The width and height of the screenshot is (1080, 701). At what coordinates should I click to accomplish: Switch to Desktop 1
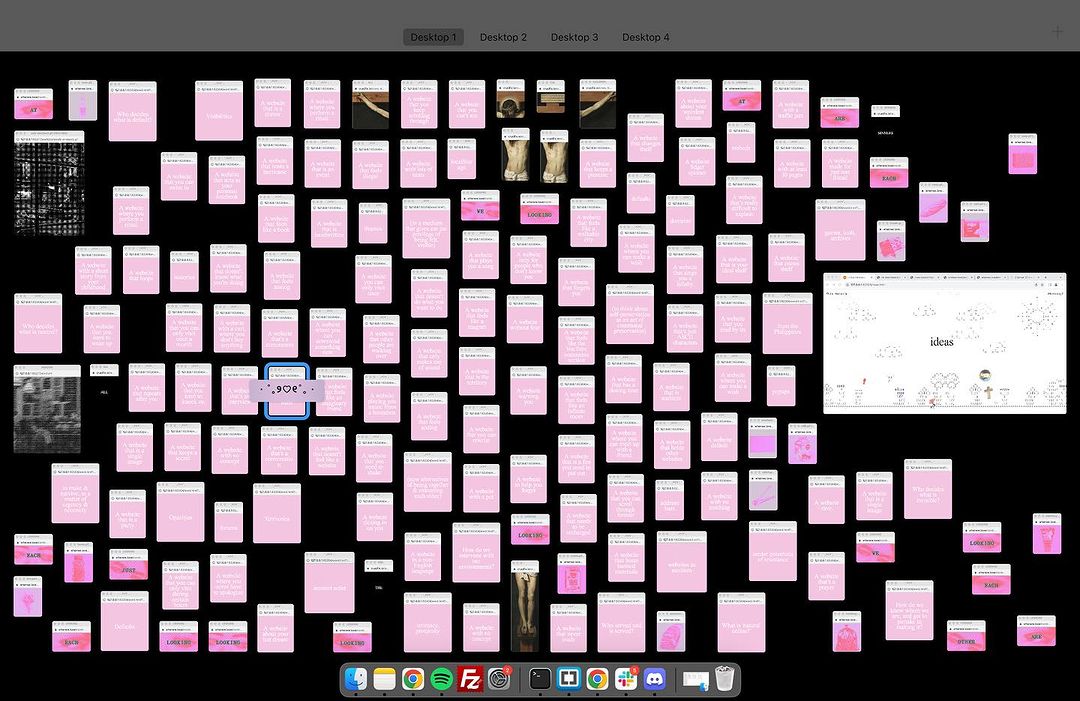433,37
